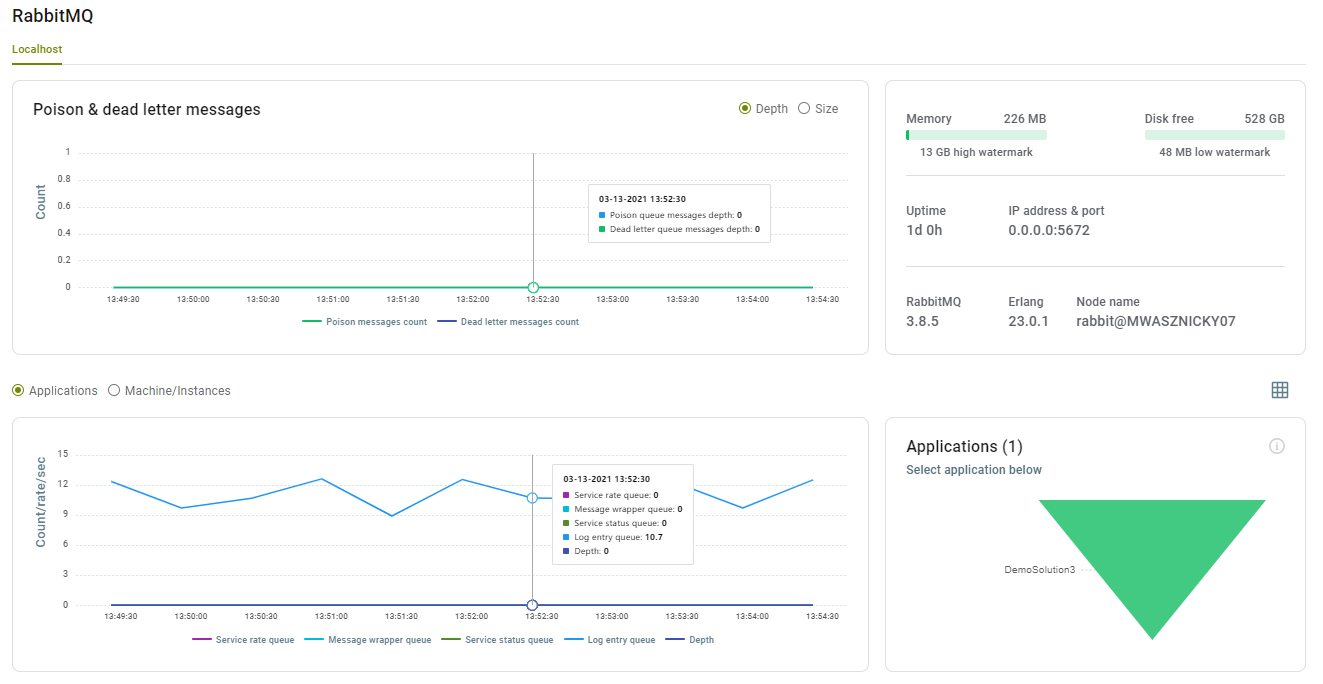Click the Poison & dead letter messages heading

147,109
